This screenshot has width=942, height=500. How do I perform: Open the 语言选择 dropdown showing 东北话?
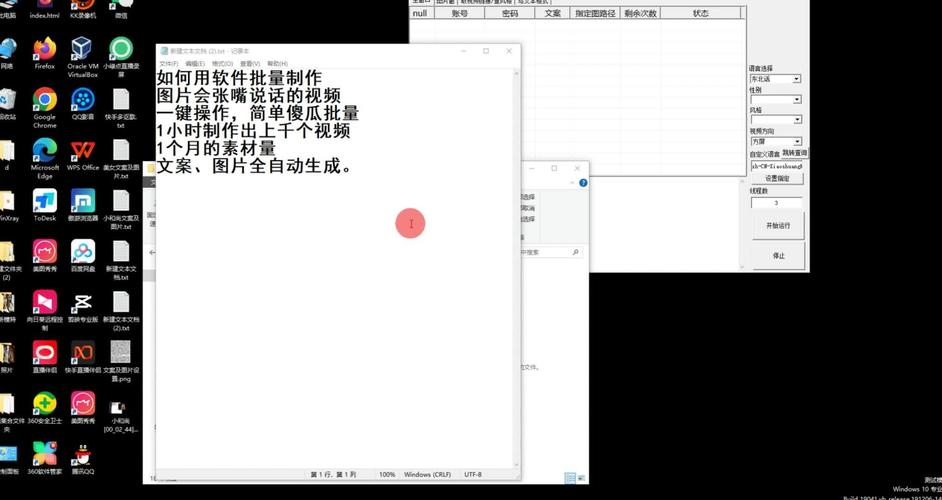point(775,79)
